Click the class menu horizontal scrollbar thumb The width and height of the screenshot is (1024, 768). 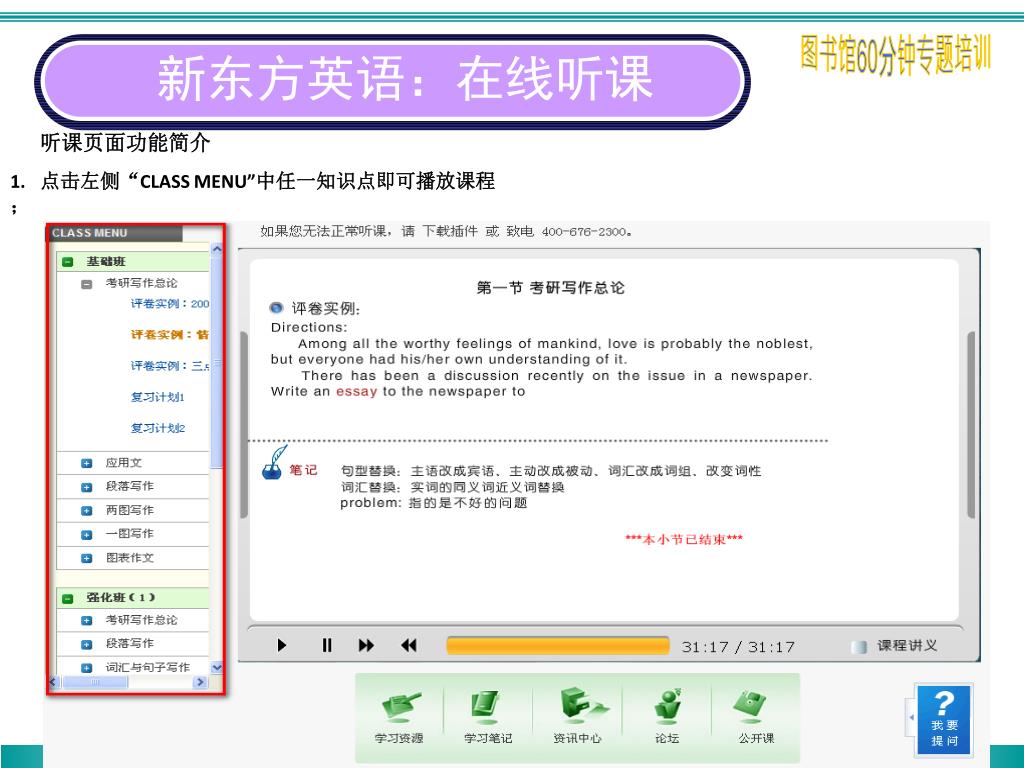(x=95, y=682)
